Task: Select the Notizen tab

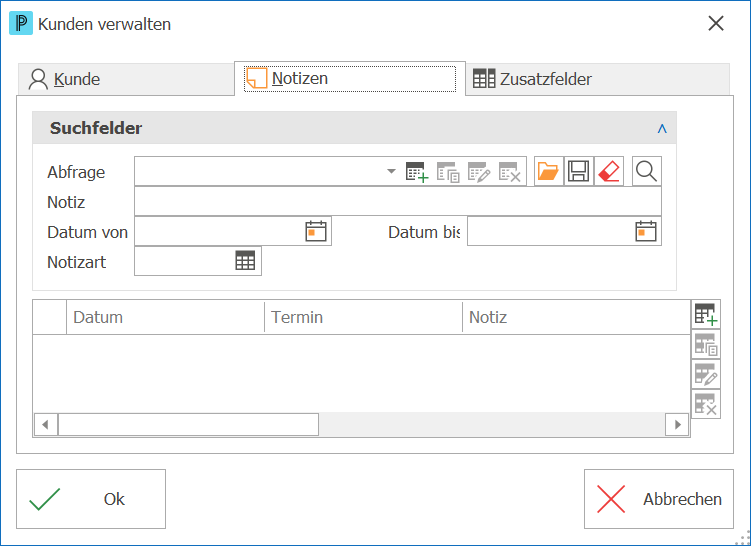Action: [x=350, y=78]
